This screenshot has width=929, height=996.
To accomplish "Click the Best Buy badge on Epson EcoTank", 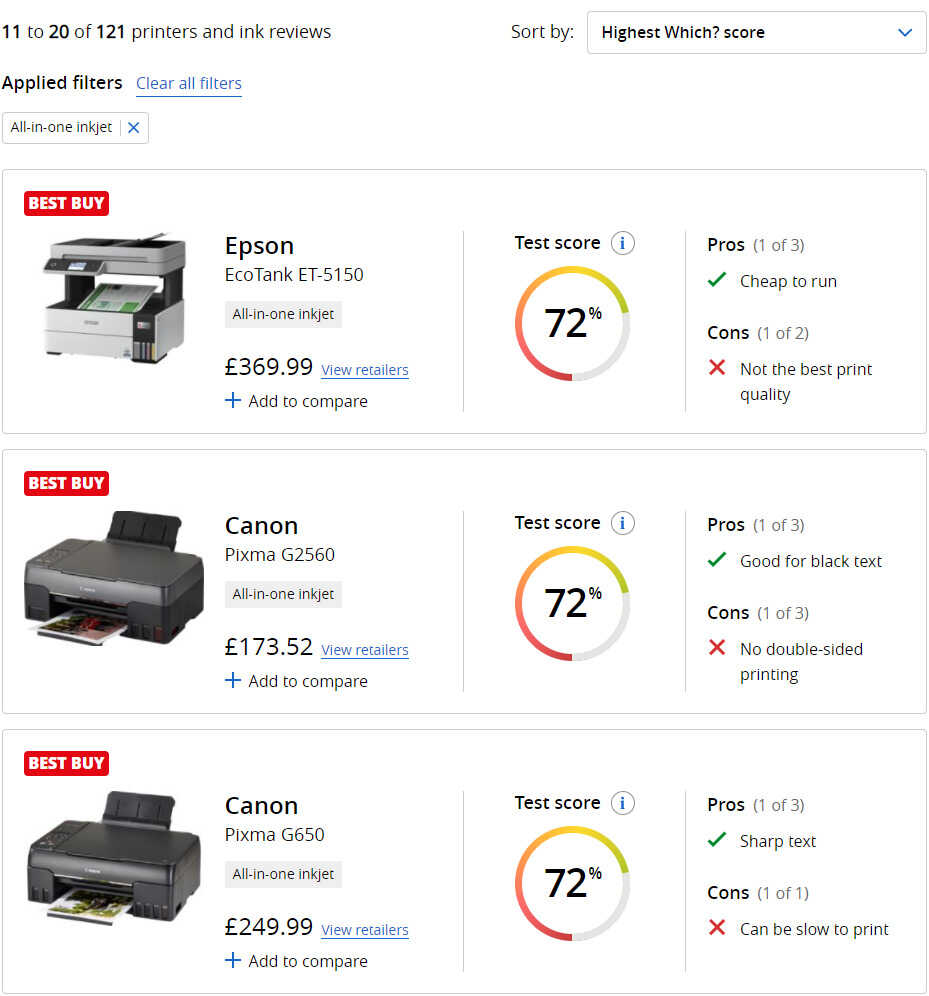I will pyautogui.click(x=66, y=203).
